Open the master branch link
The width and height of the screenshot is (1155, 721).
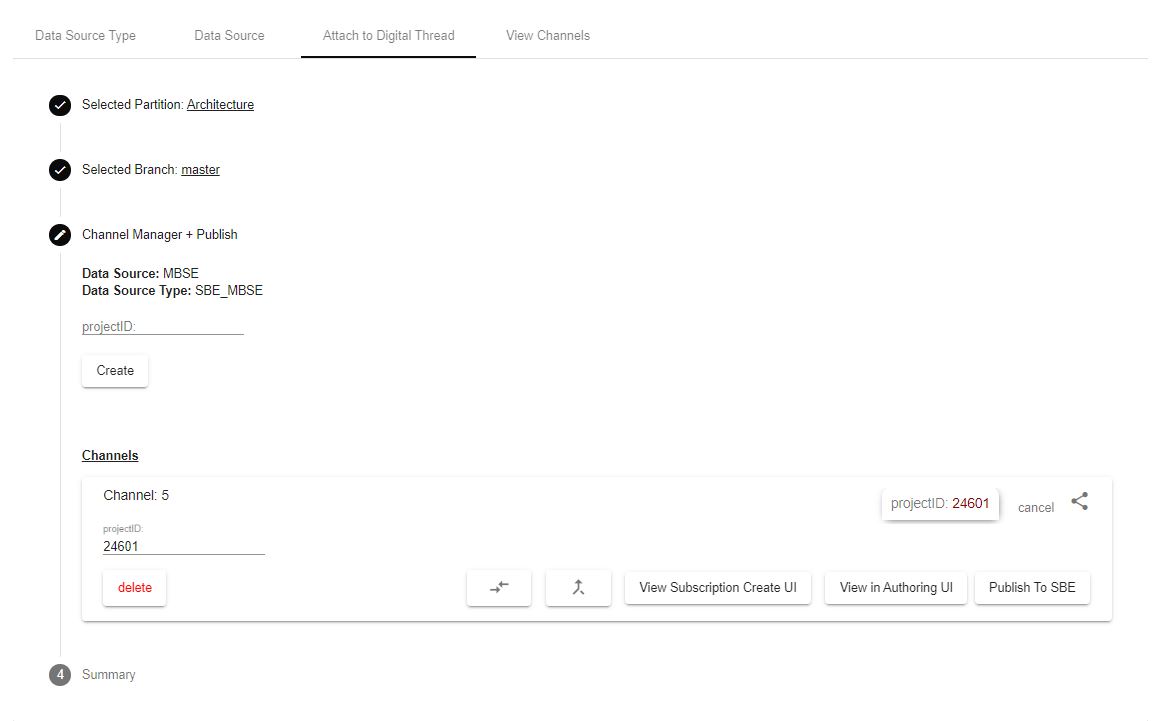(200, 169)
